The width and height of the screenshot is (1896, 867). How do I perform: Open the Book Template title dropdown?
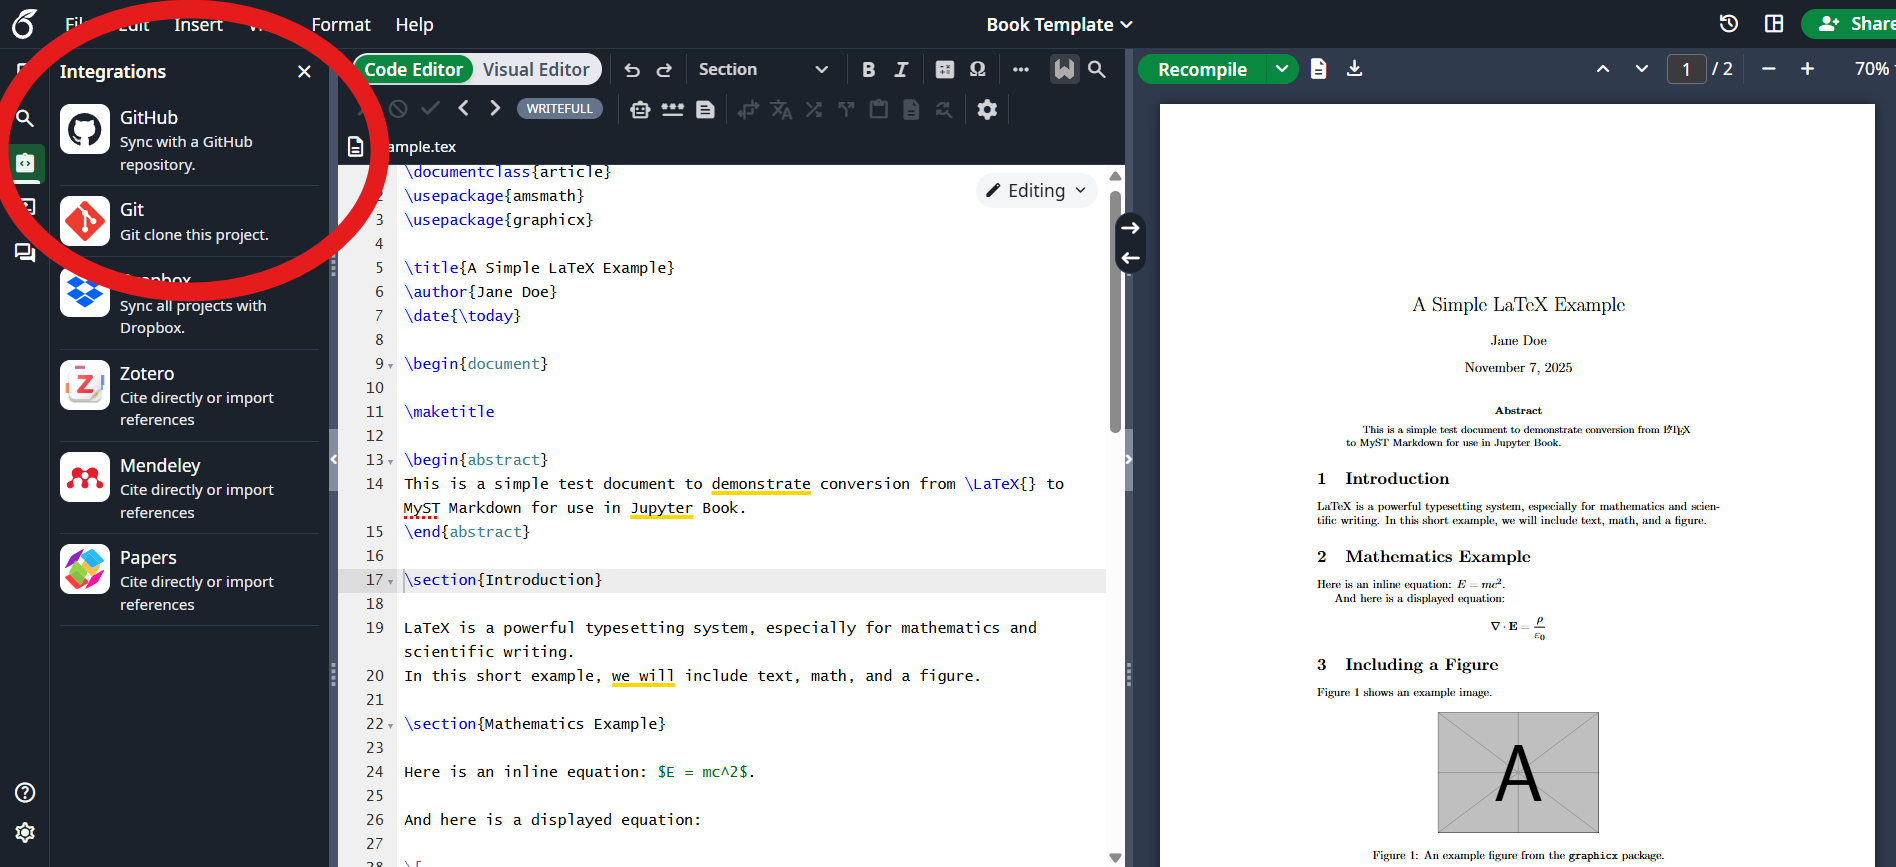pos(1060,24)
